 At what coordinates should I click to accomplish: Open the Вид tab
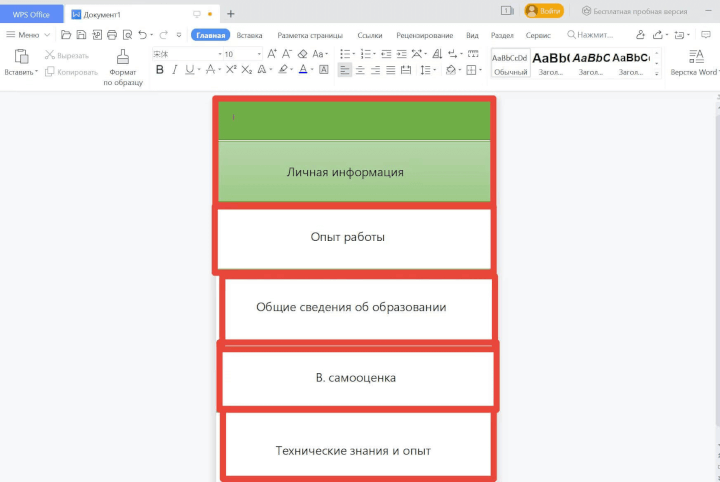tap(472, 35)
